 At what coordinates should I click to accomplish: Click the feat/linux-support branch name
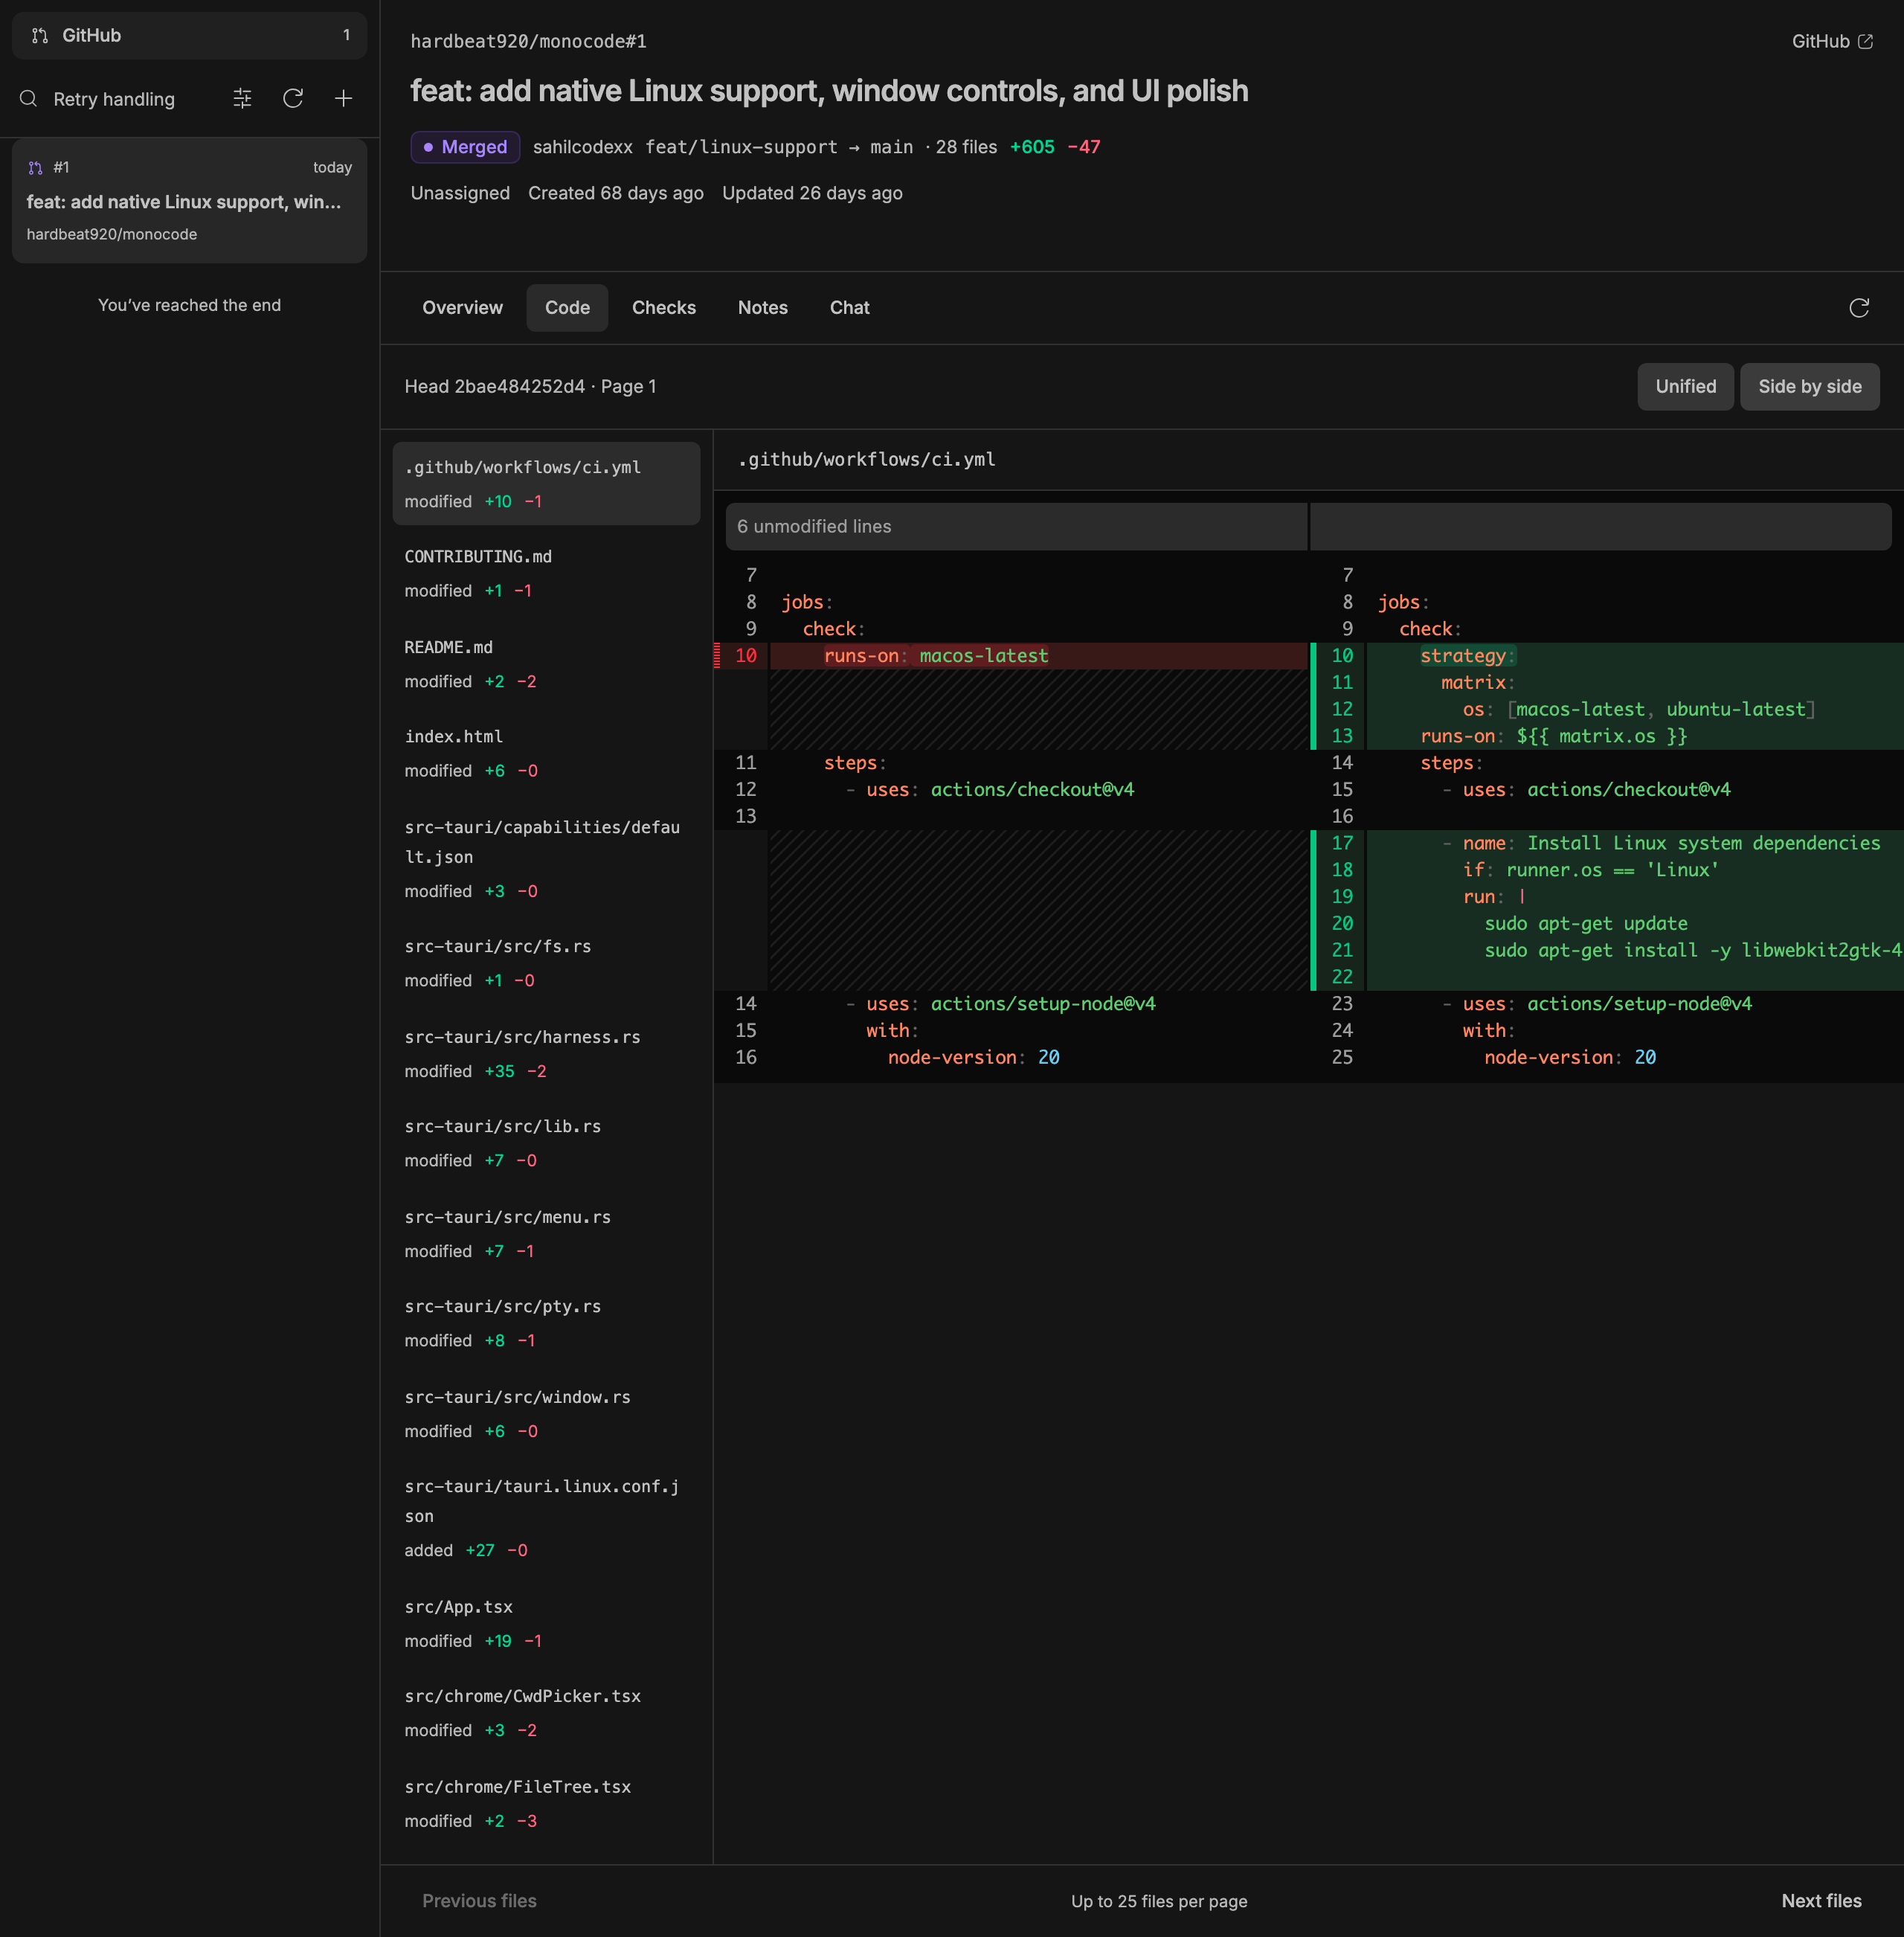coord(741,147)
